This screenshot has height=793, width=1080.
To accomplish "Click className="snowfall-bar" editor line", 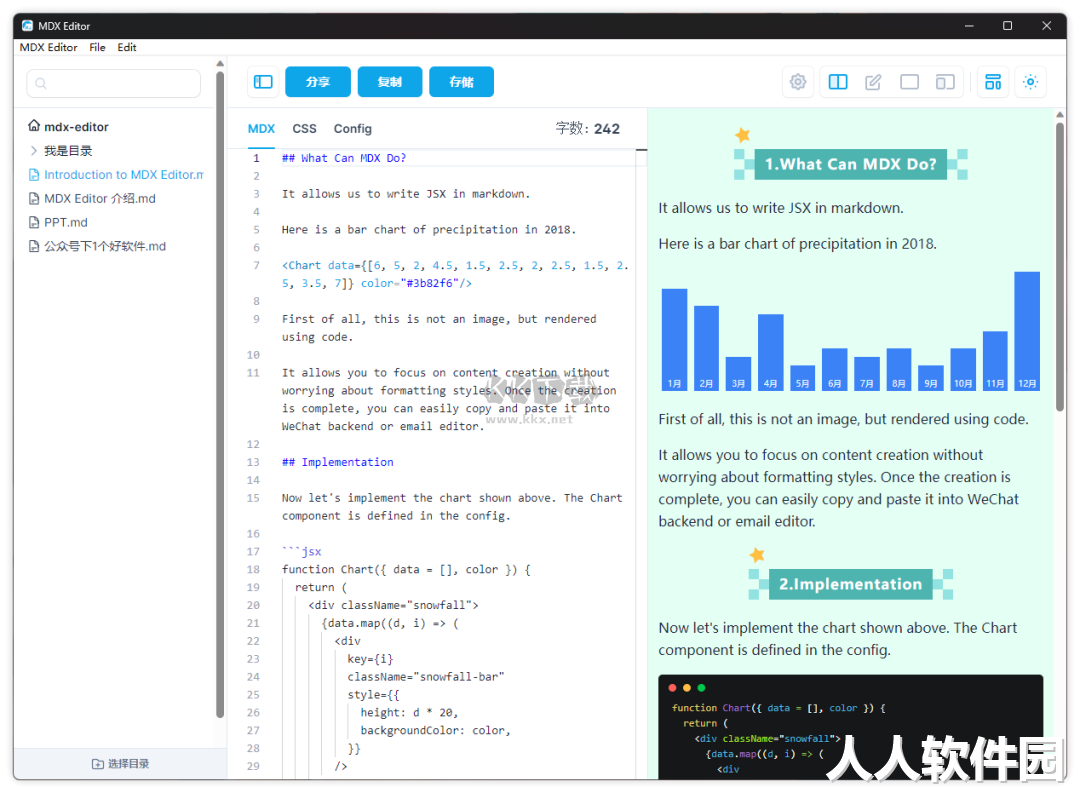I will click(x=426, y=677).
